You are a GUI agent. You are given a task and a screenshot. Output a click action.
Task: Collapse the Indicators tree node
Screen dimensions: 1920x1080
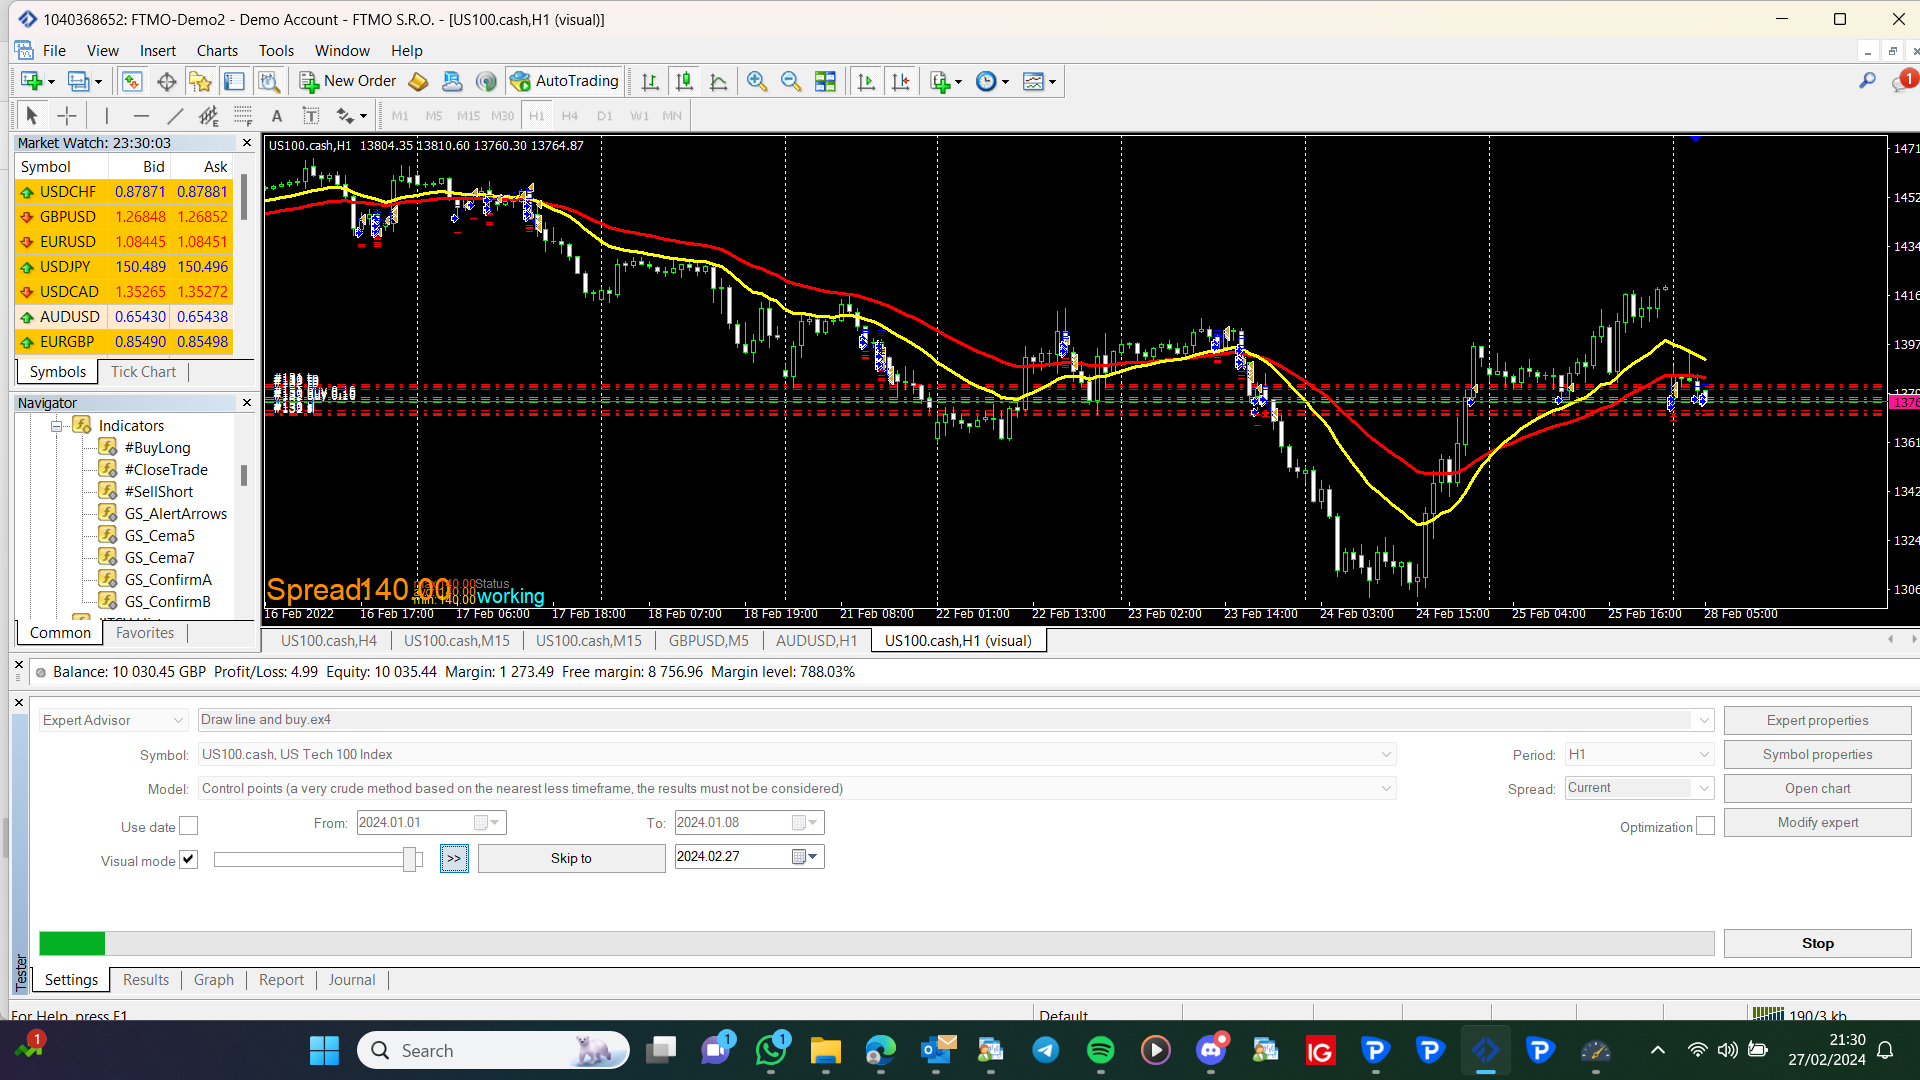(57, 426)
